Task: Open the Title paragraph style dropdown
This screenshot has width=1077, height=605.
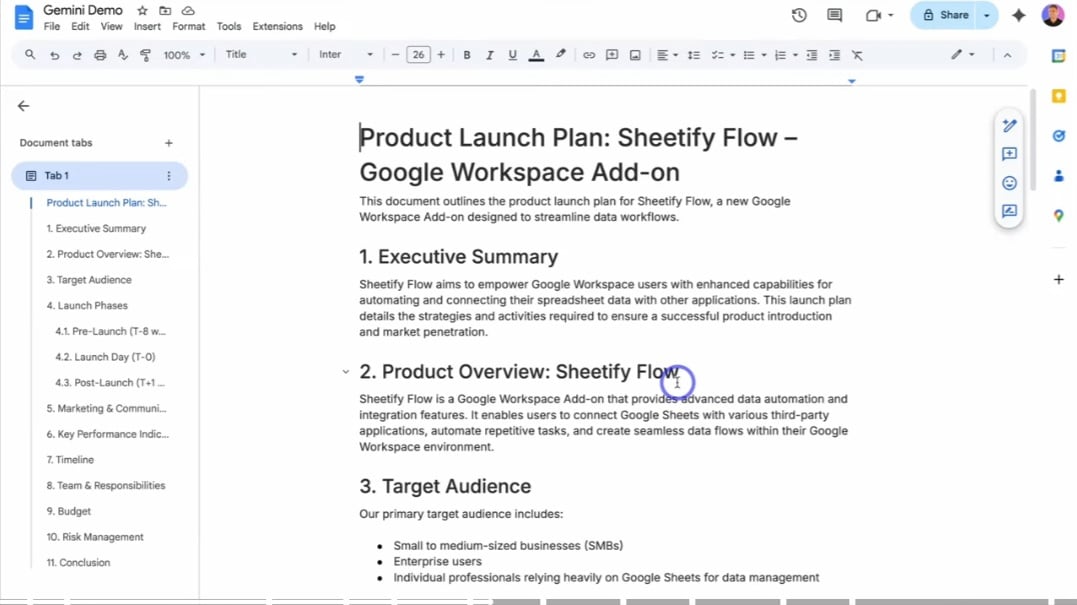Action: 261,55
